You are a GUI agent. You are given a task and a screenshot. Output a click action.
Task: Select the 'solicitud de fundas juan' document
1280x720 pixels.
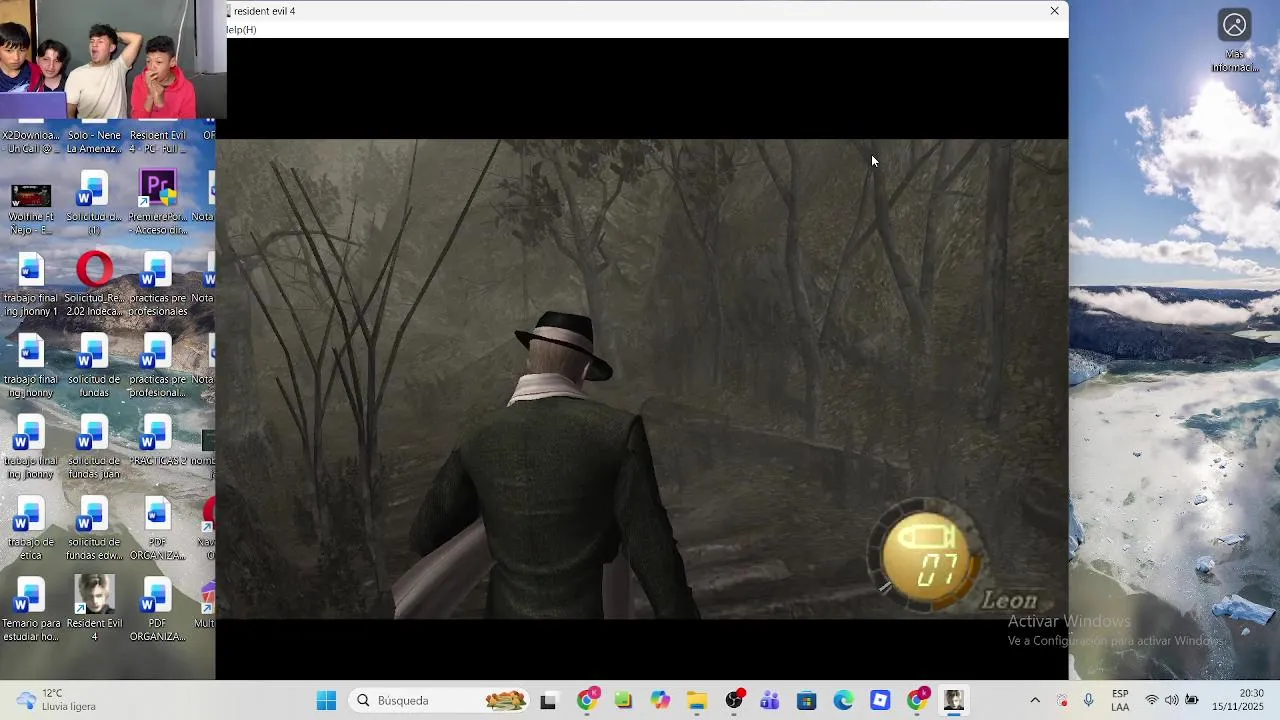coord(94,447)
